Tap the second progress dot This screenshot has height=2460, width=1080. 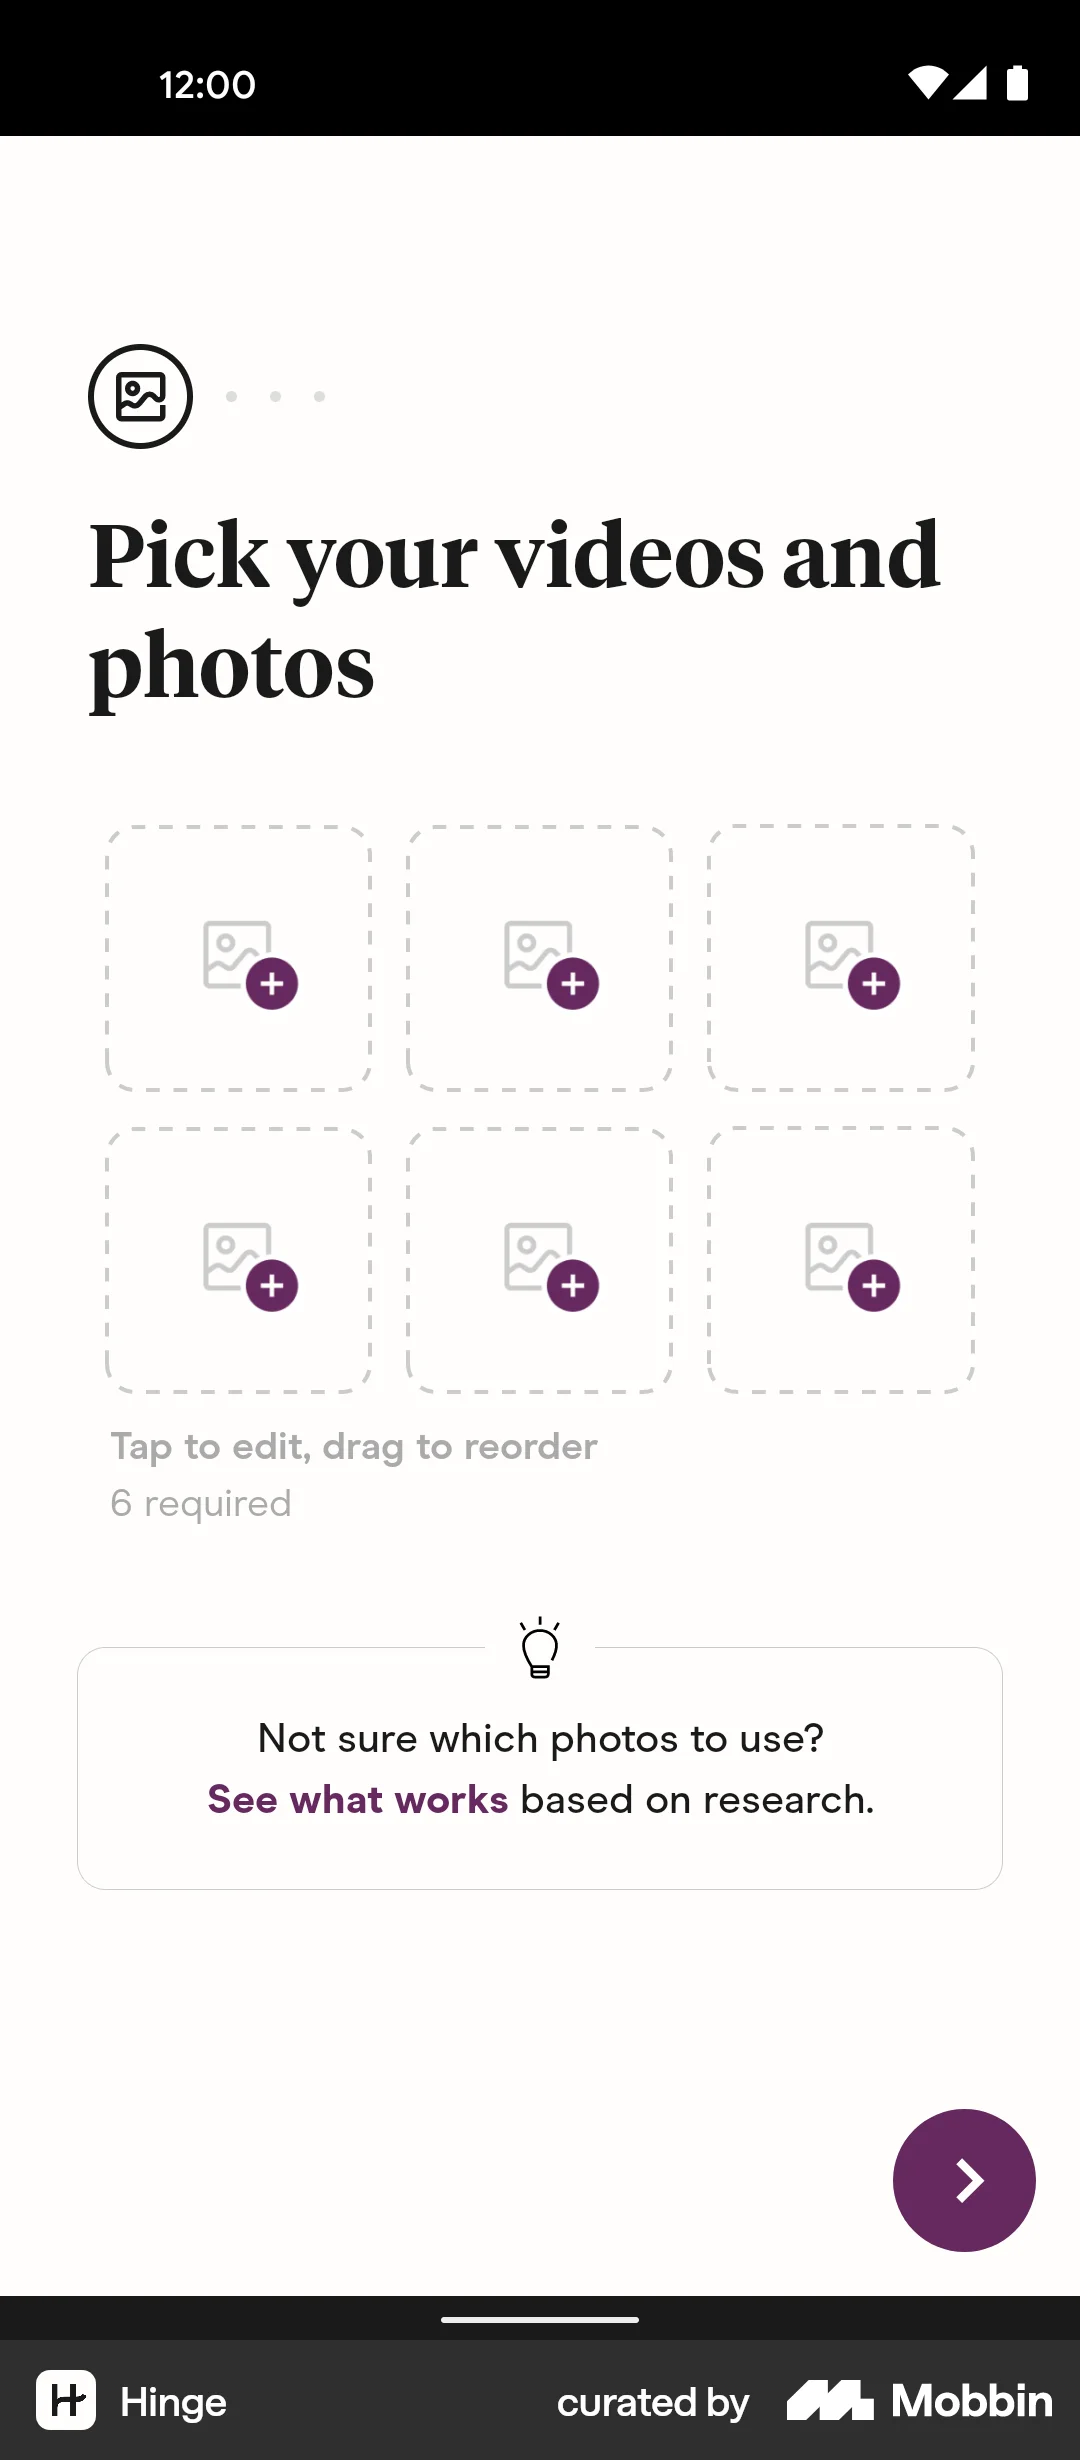click(275, 396)
